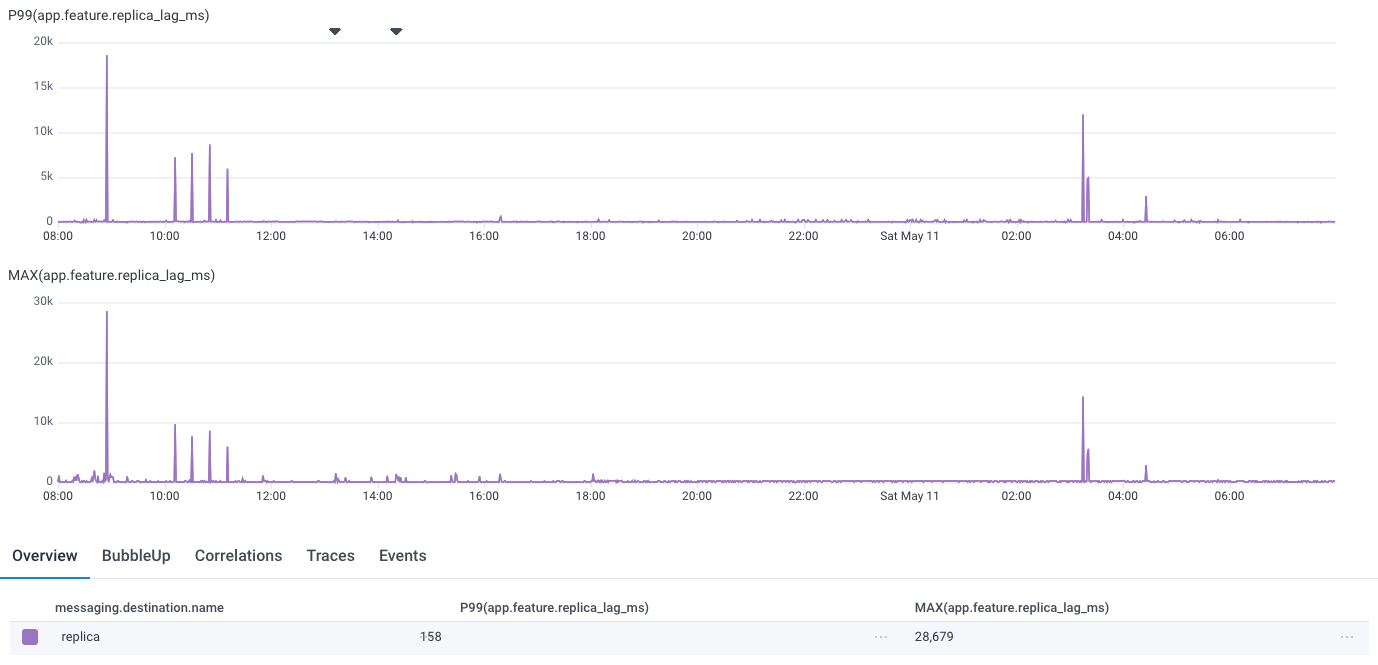
Task: Click the 'Sat May 11' label on the P99 chart axis
Action: [909, 237]
